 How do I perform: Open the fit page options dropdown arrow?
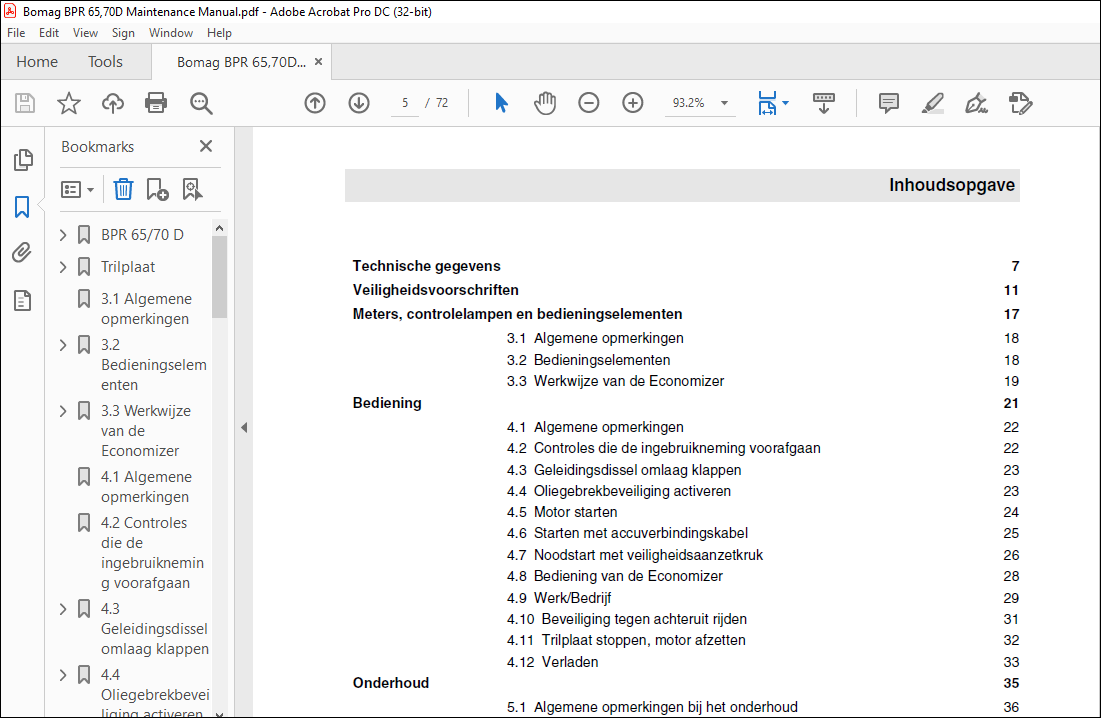[x=786, y=103]
